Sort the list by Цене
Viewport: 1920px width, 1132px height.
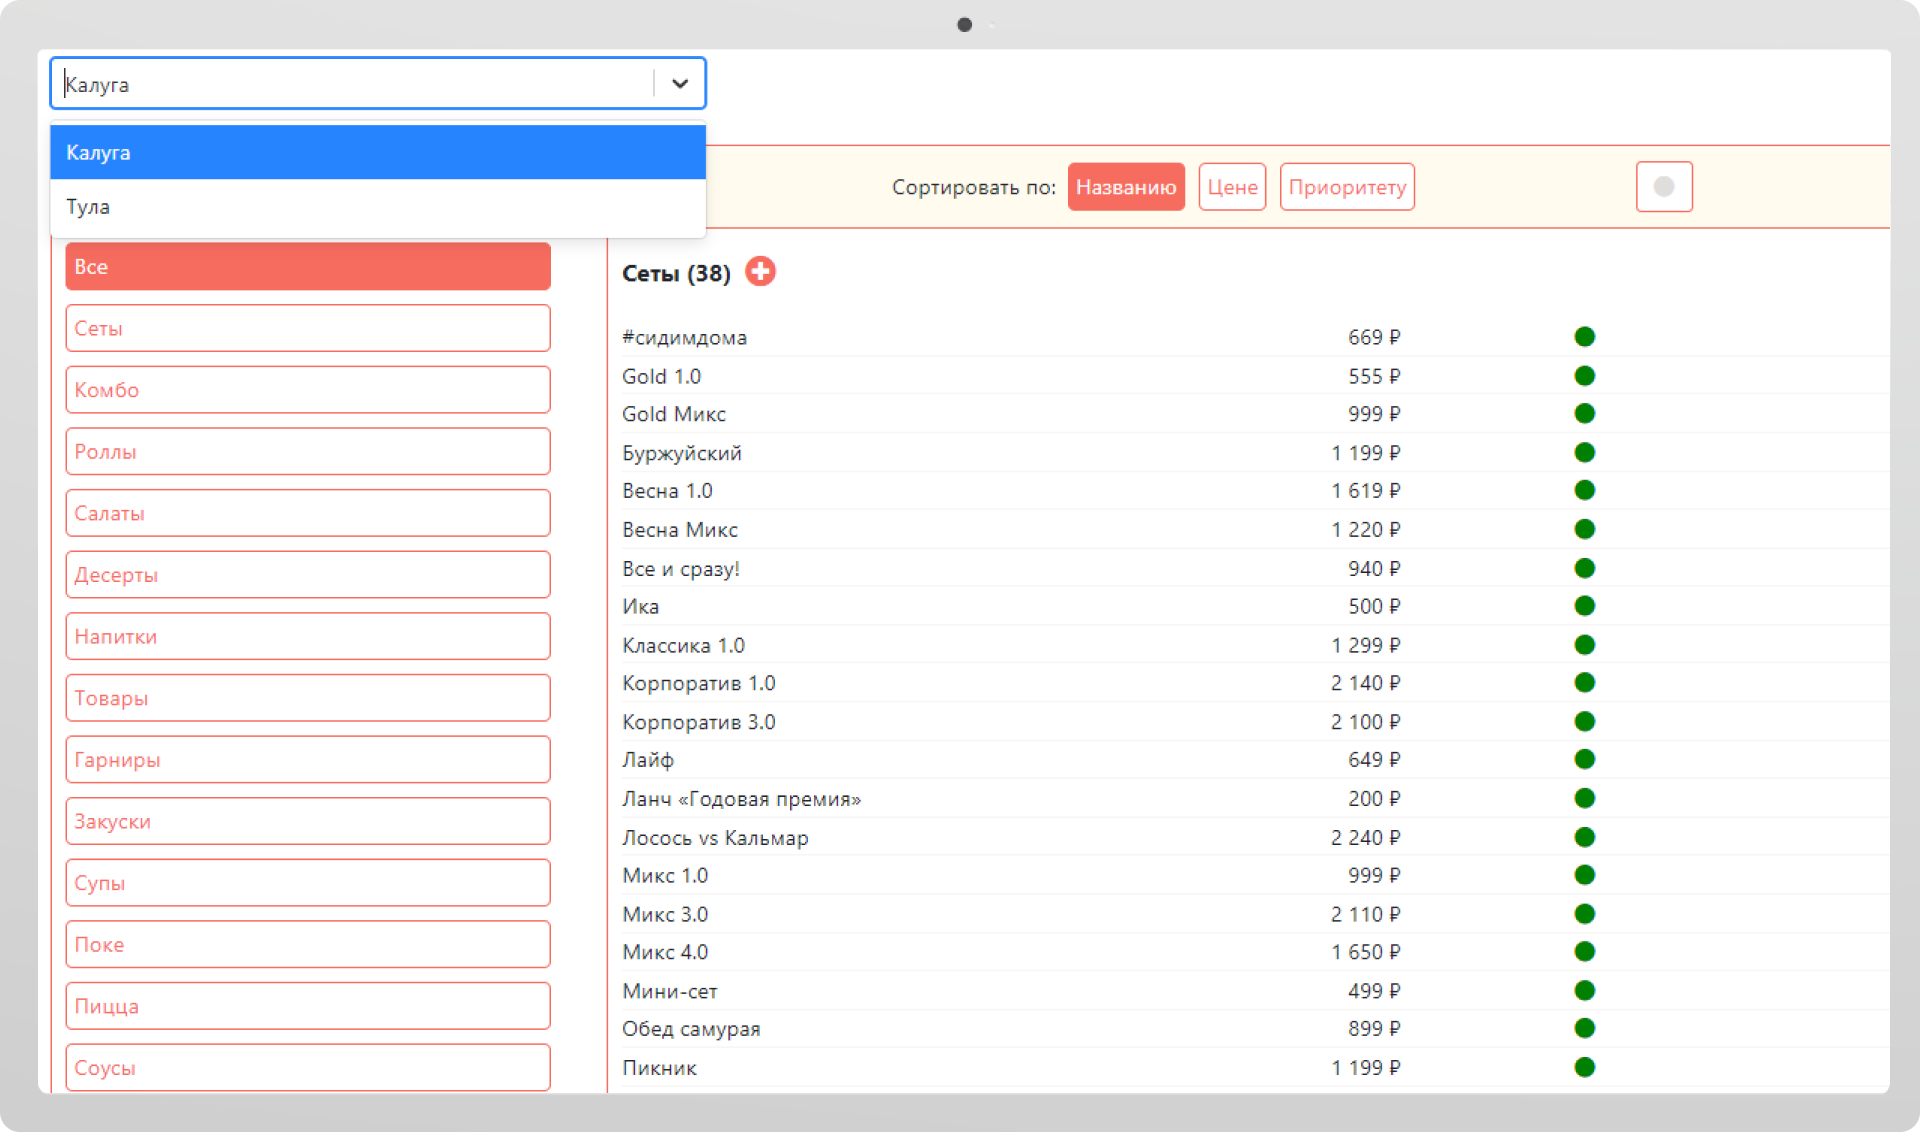[x=1232, y=187]
